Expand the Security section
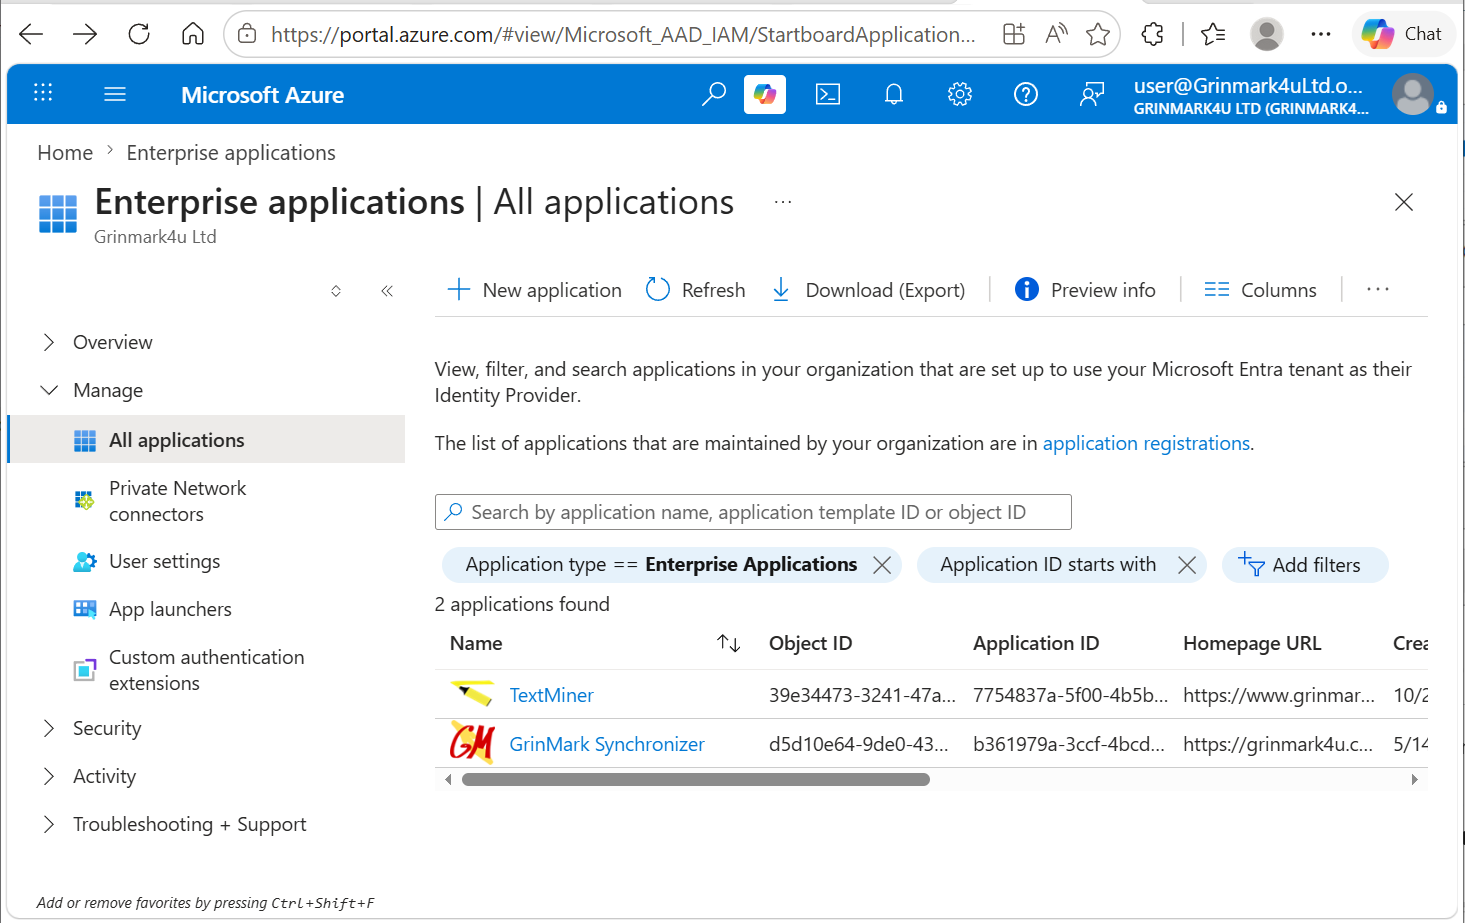 (x=49, y=728)
